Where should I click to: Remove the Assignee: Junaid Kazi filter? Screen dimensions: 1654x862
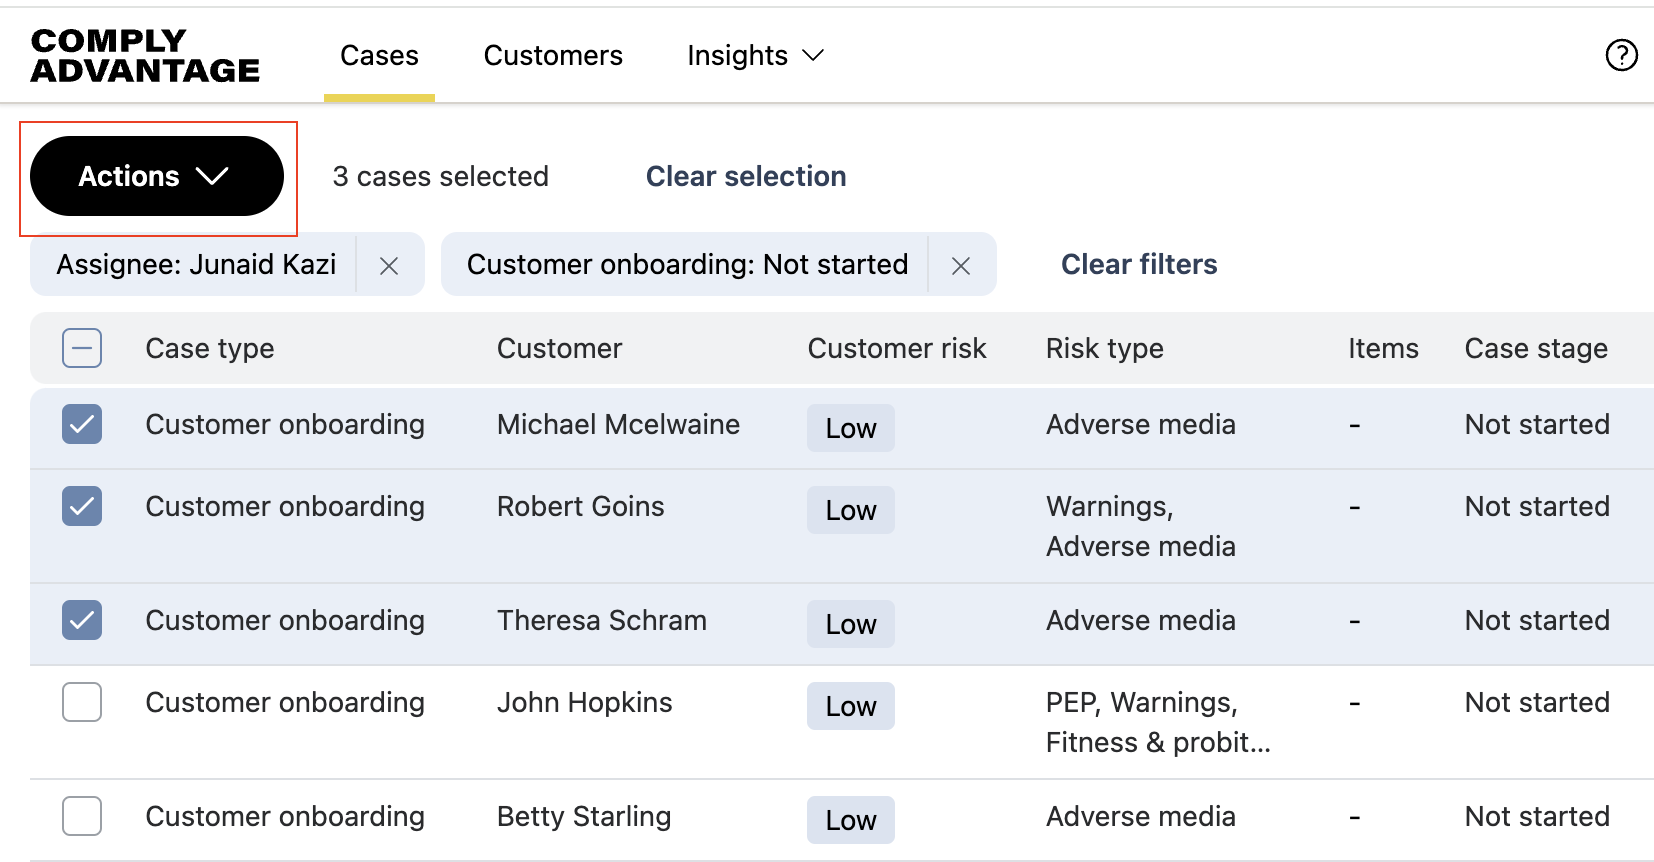point(389,265)
